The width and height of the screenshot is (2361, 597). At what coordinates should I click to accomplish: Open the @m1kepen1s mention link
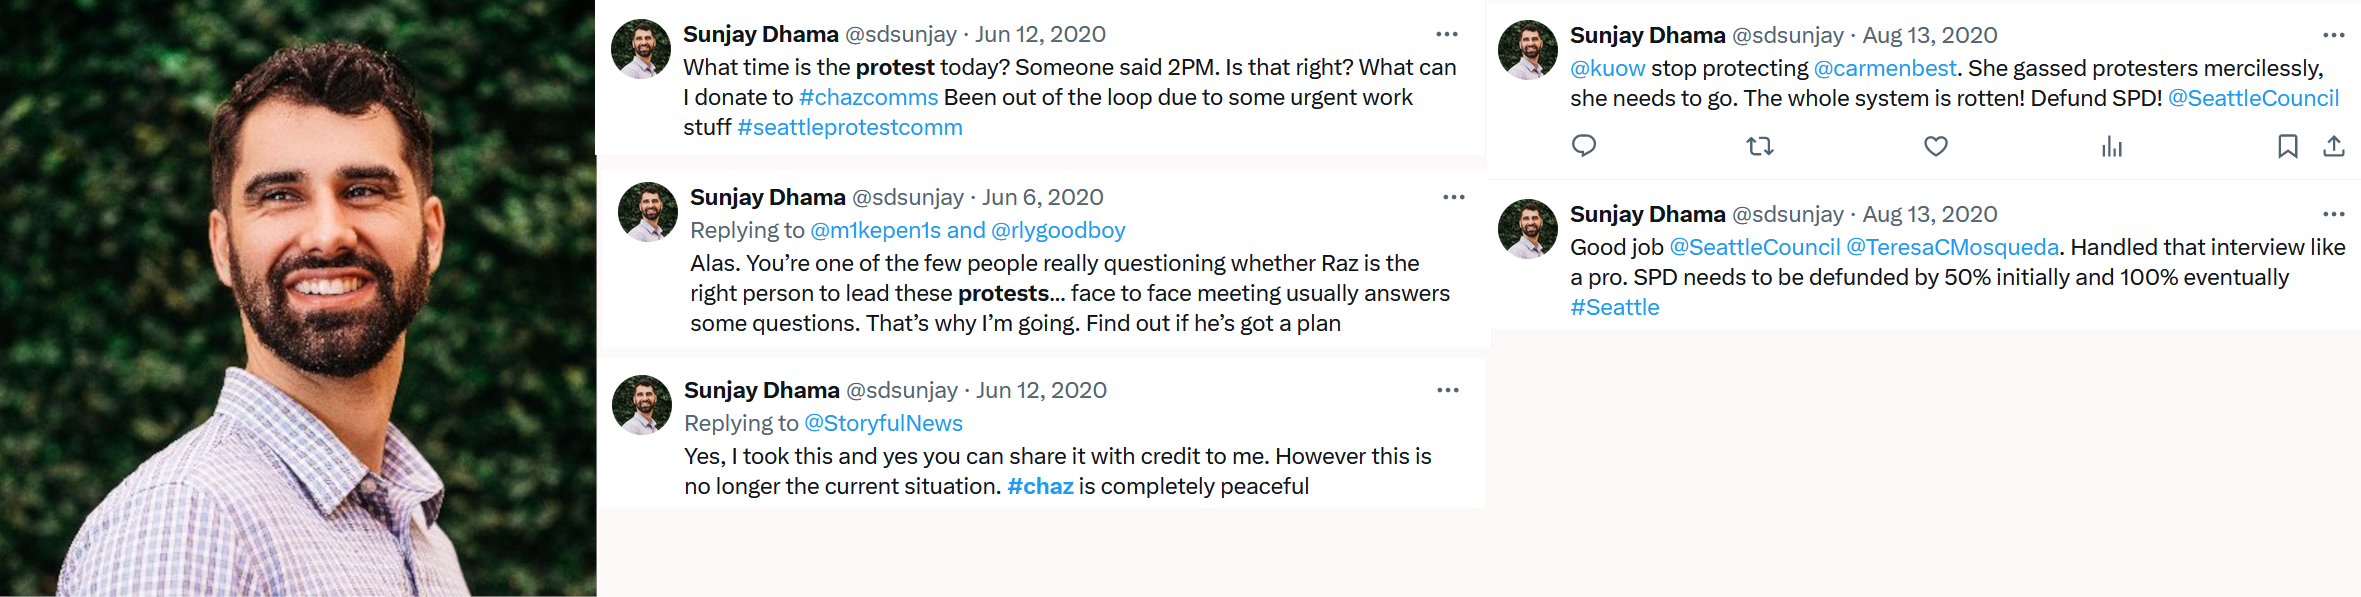point(875,230)
